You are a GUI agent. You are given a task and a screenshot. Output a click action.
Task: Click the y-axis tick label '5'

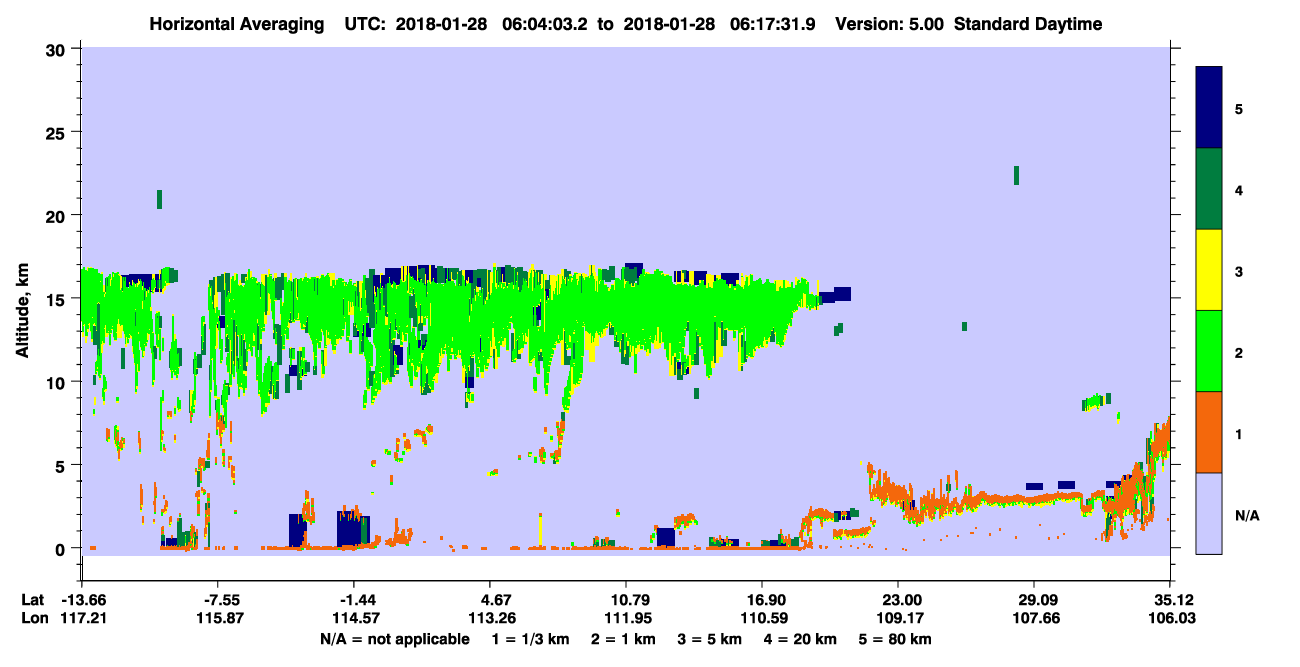62,465
